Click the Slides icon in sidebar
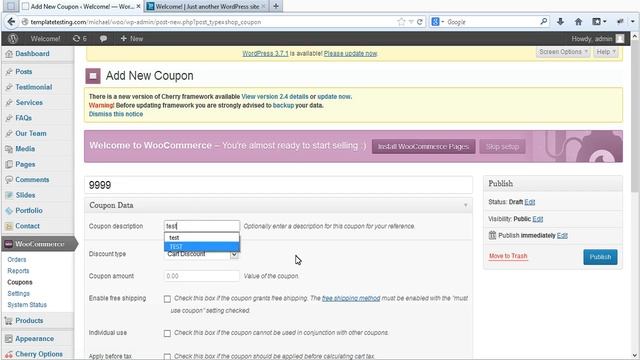Screen dimensions: 640x360 point(9,195)
